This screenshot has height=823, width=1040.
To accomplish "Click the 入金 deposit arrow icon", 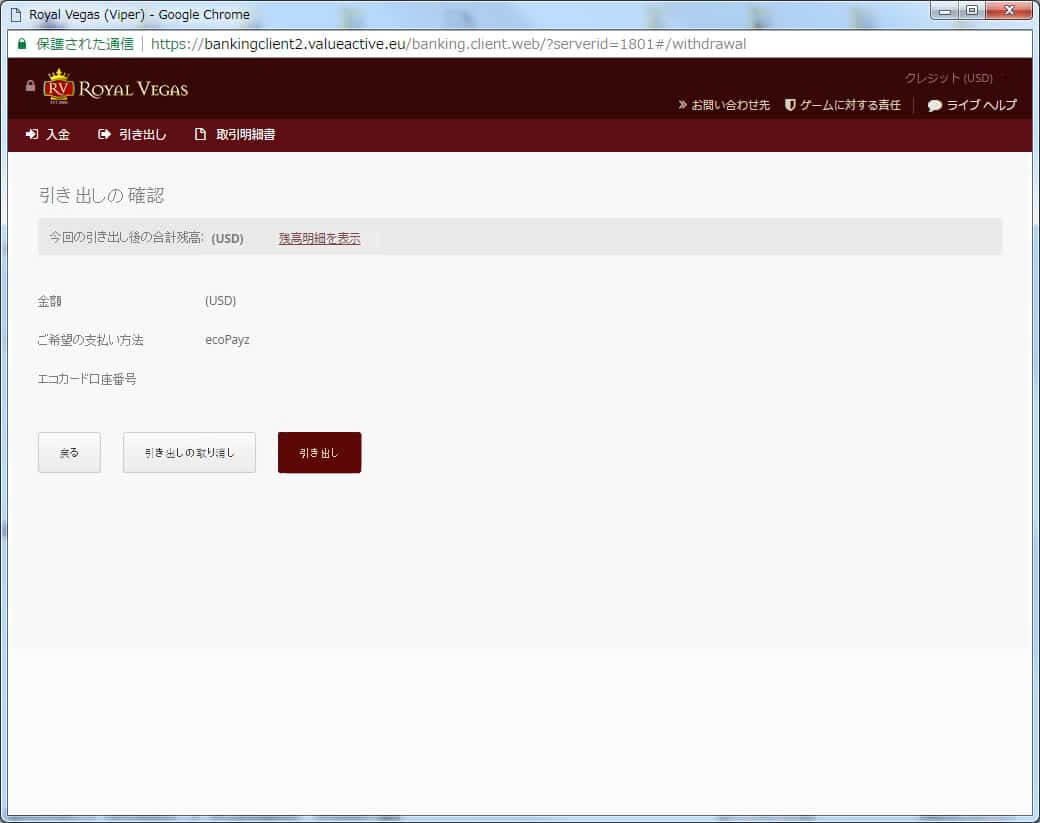I will click(x=32, y=135).
